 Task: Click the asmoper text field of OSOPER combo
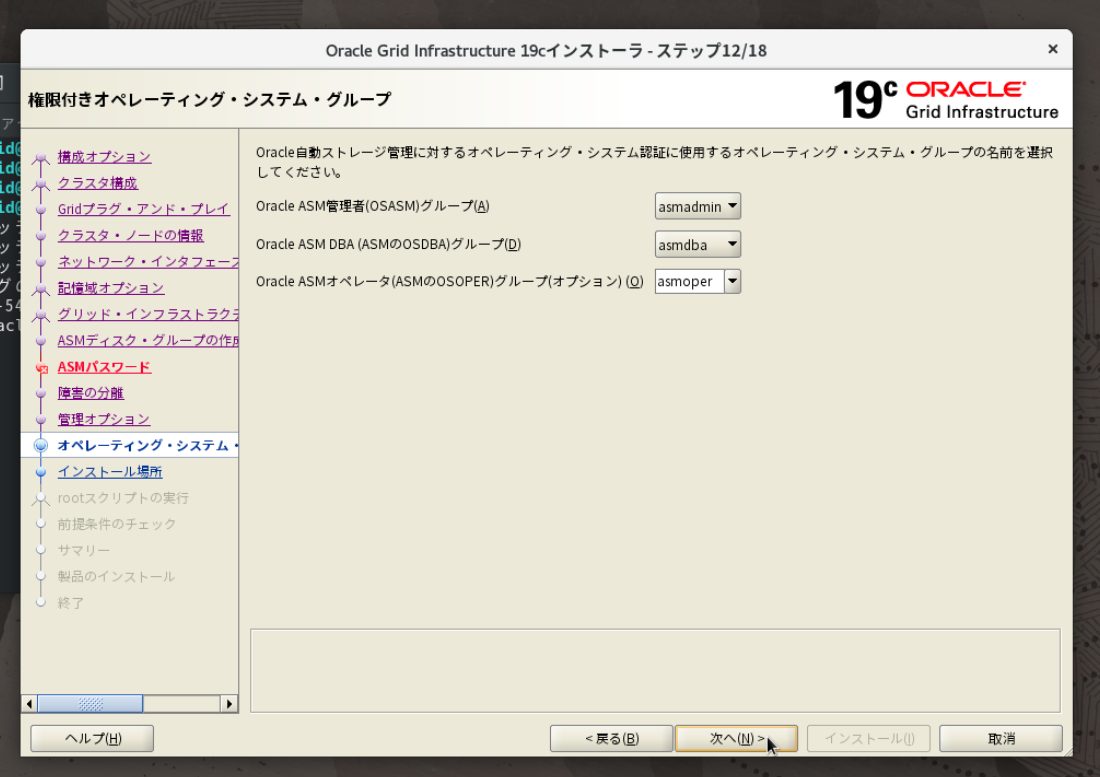689,281
